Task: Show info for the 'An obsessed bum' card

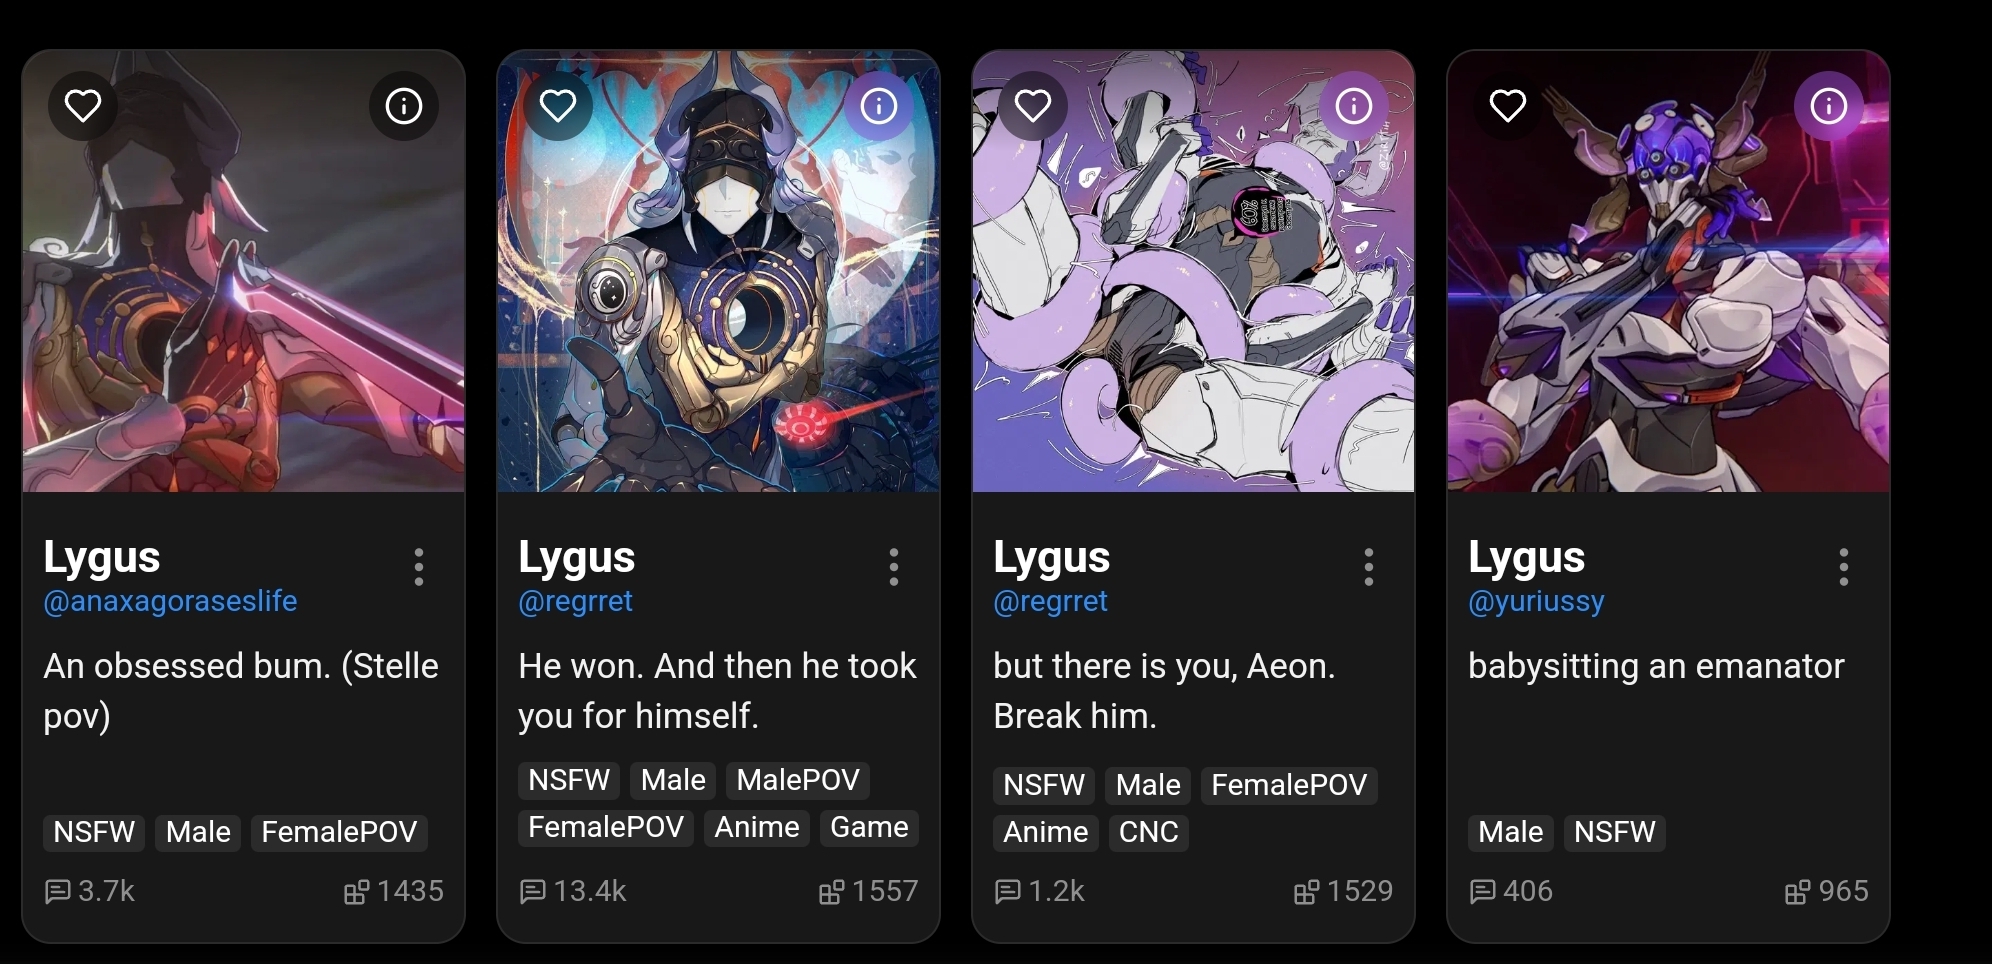Action: [404, 105]
